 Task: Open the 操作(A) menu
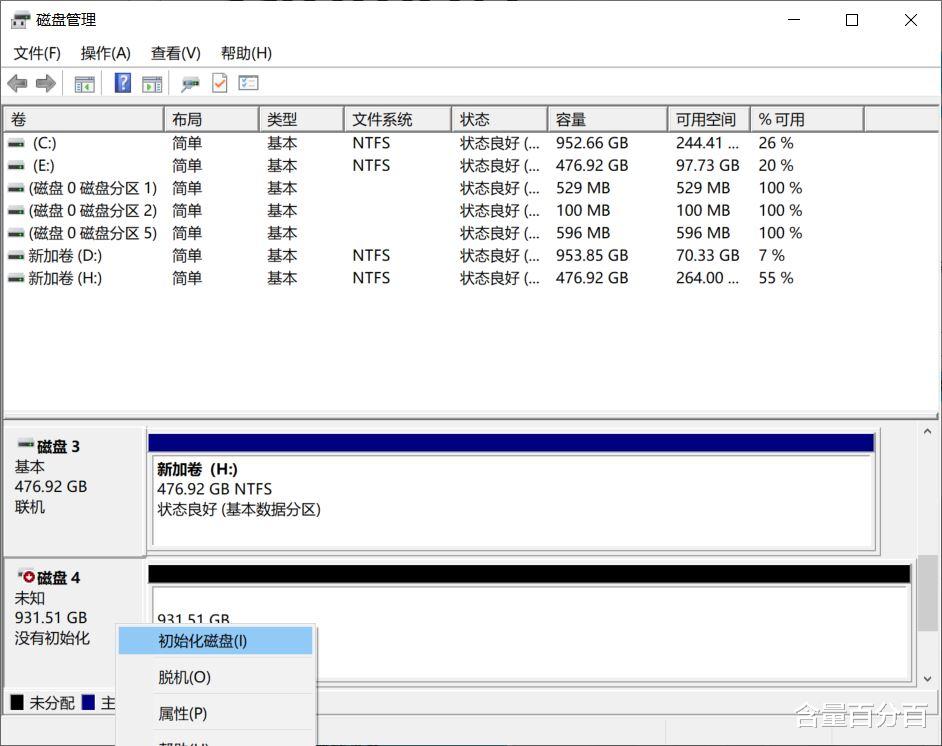pos(106,53)
